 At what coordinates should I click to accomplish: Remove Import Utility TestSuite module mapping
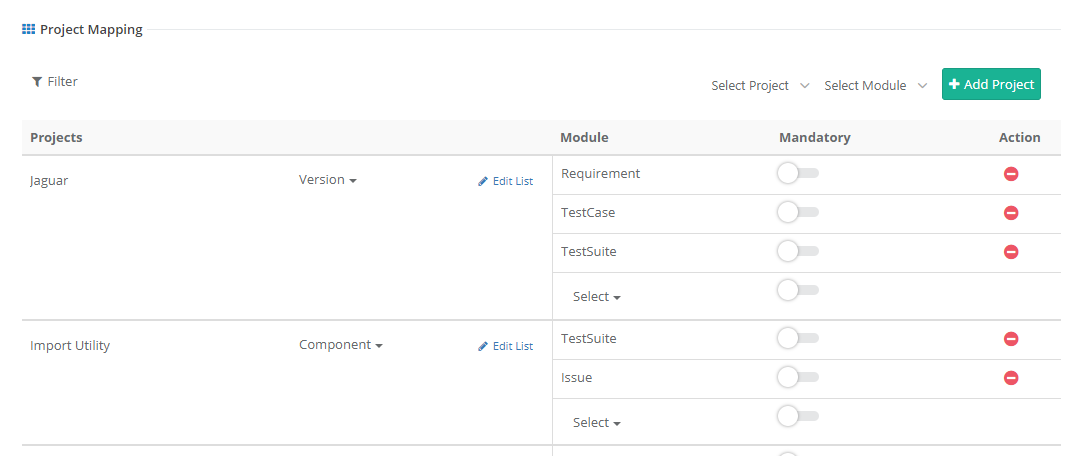pyautogui.click(x=1011, y=339)
